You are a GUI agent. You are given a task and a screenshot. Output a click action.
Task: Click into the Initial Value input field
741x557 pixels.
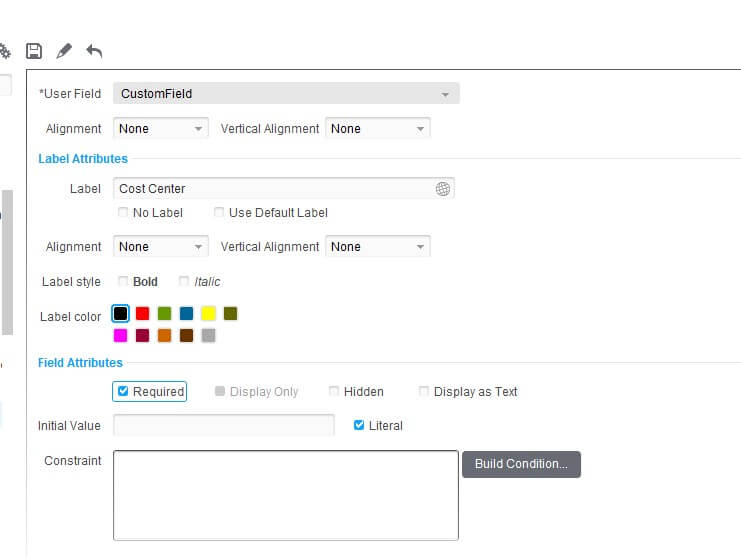[224, 425]
